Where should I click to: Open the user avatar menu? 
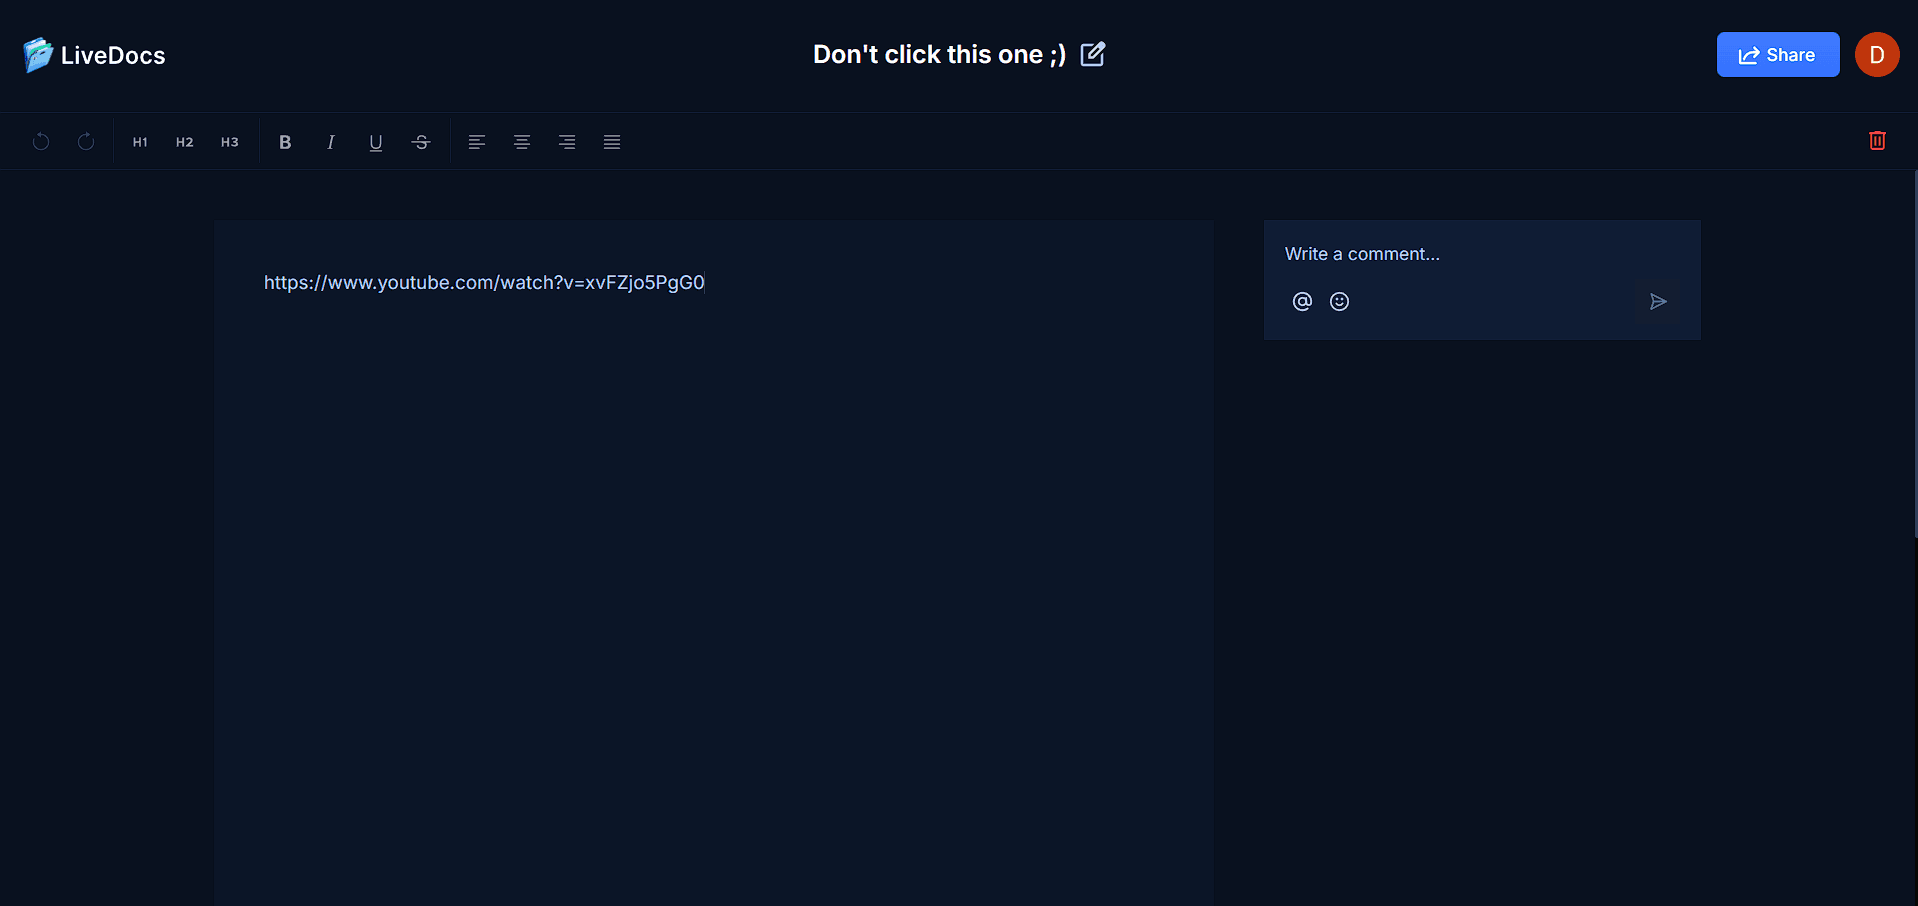tap(1877, 54)
